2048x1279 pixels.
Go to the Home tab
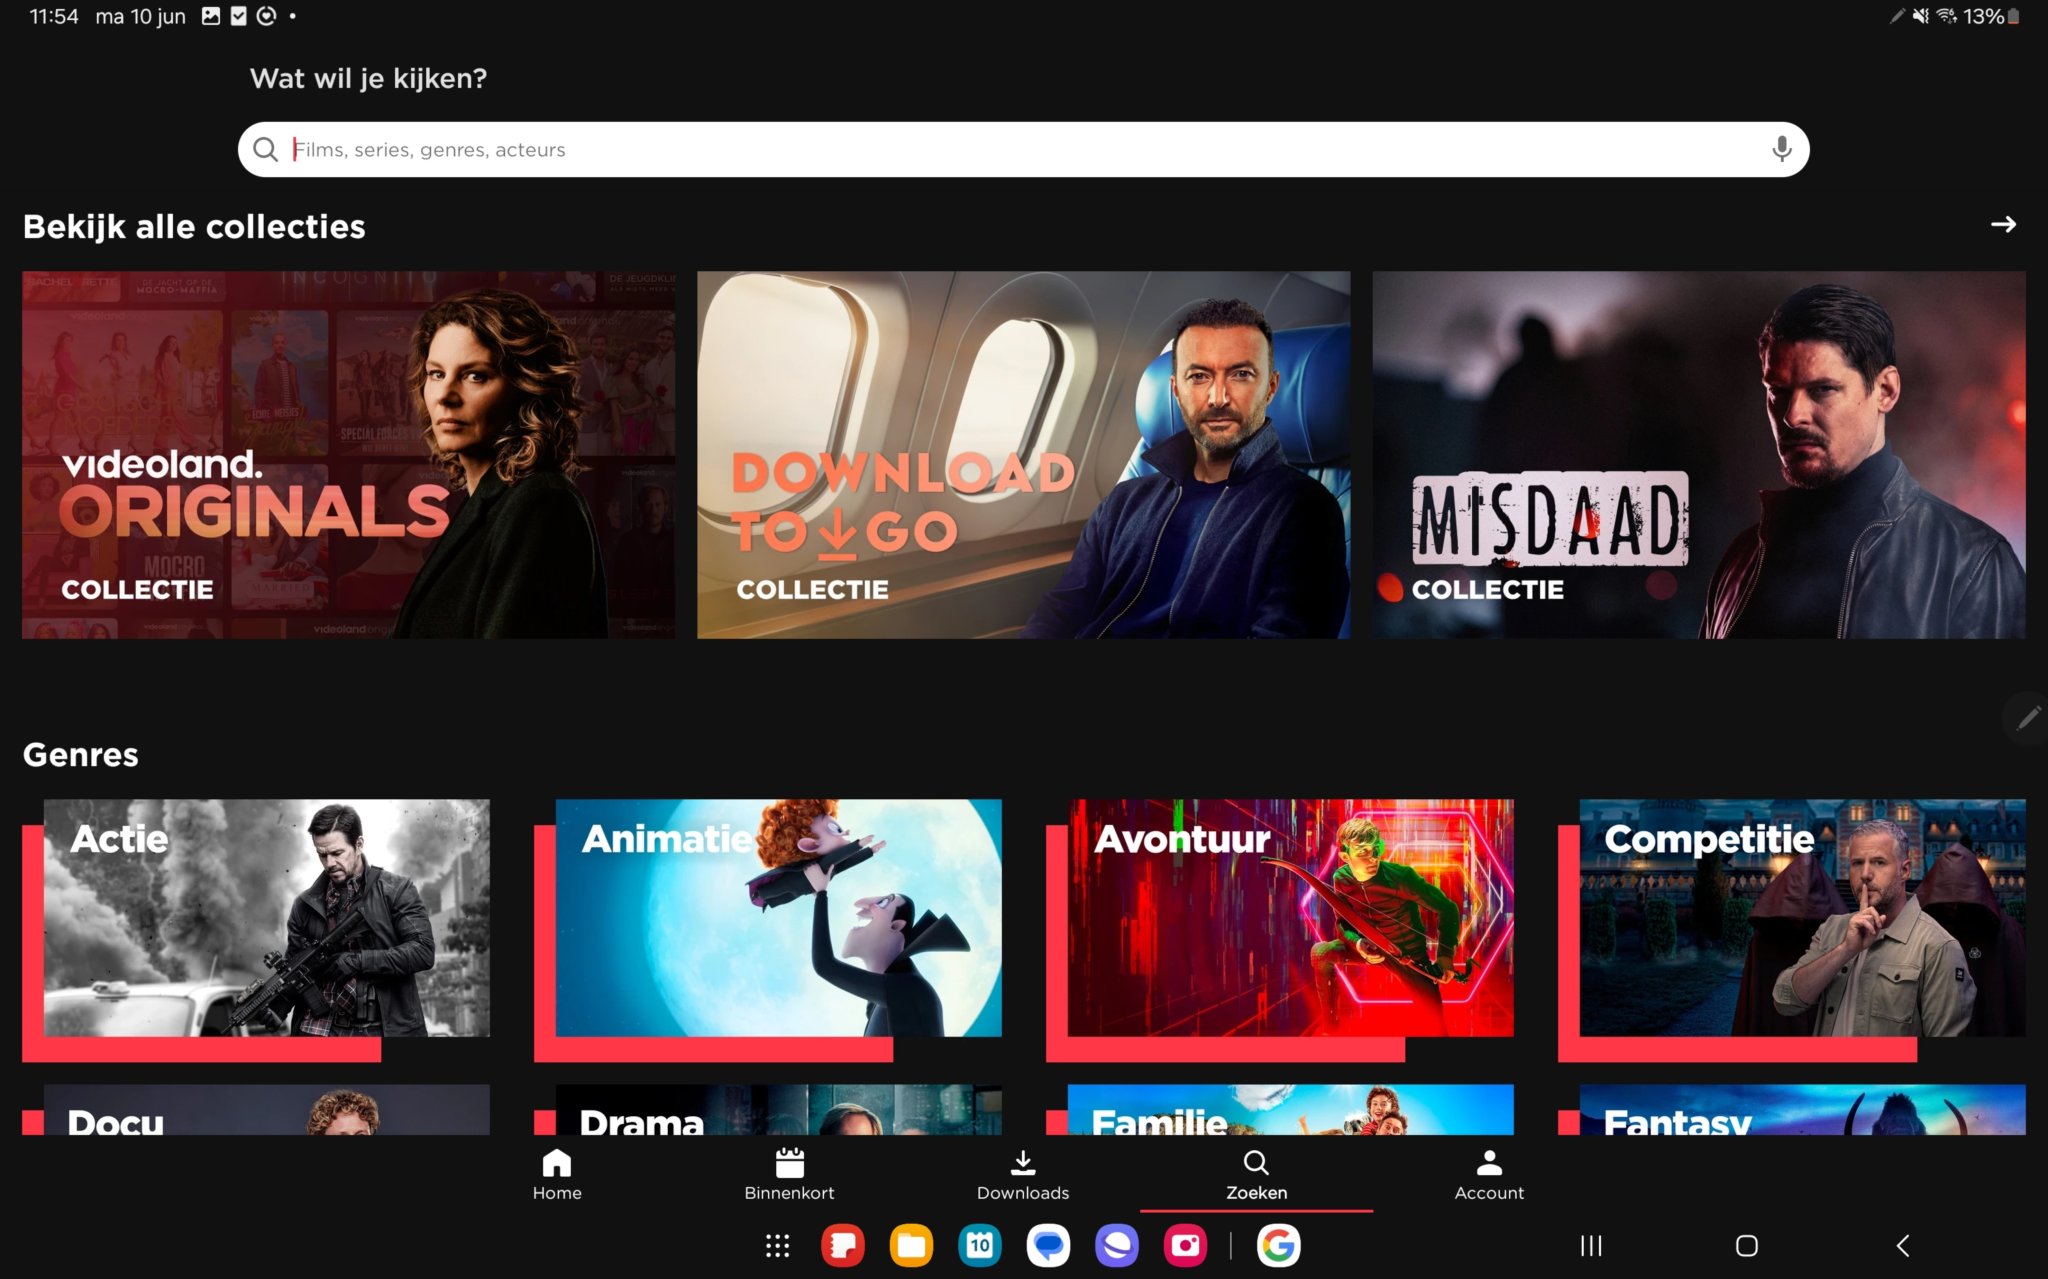click(x=557, y=1175)
